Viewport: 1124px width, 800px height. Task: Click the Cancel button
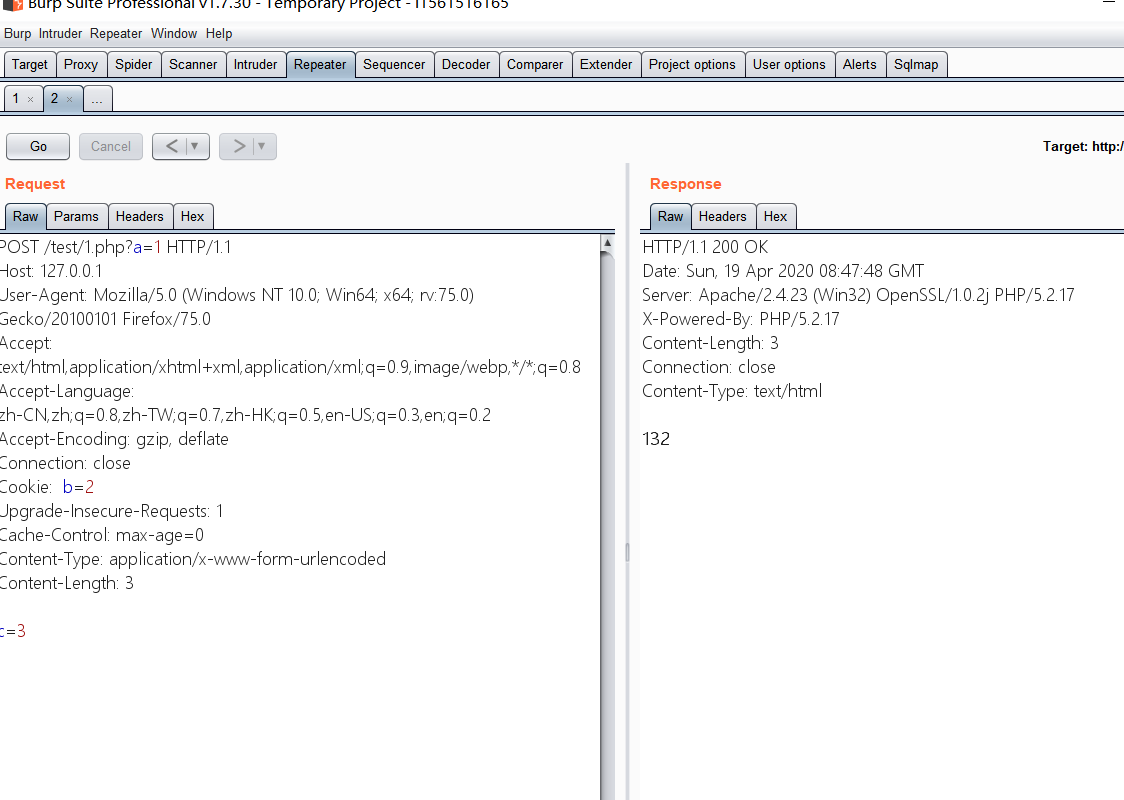110,146
